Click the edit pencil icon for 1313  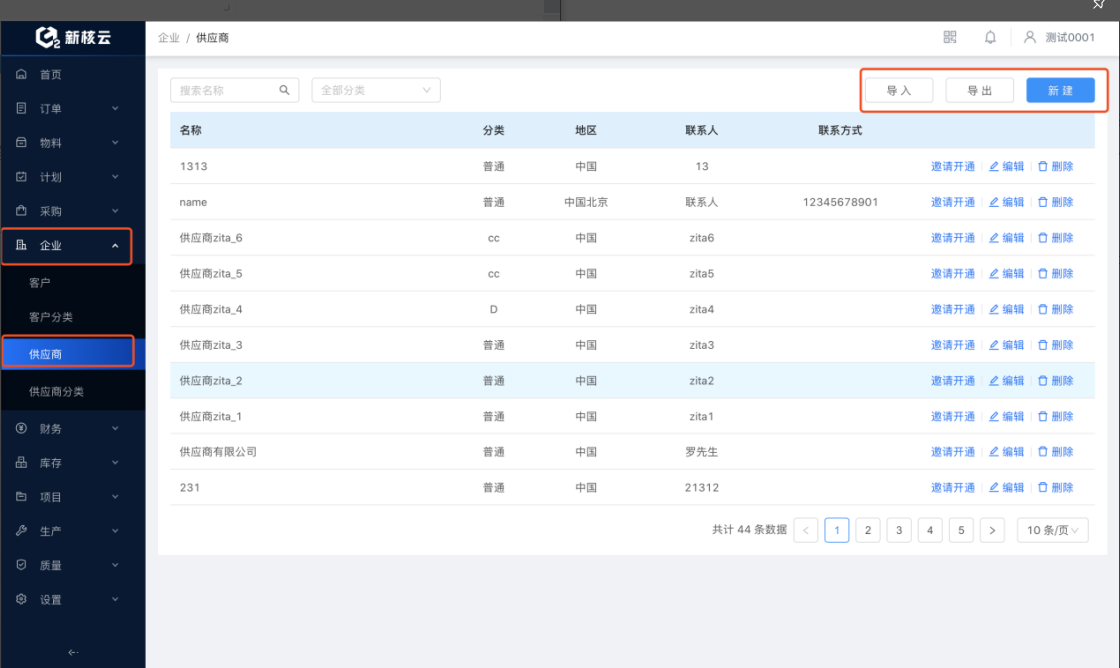click(994, 166)
